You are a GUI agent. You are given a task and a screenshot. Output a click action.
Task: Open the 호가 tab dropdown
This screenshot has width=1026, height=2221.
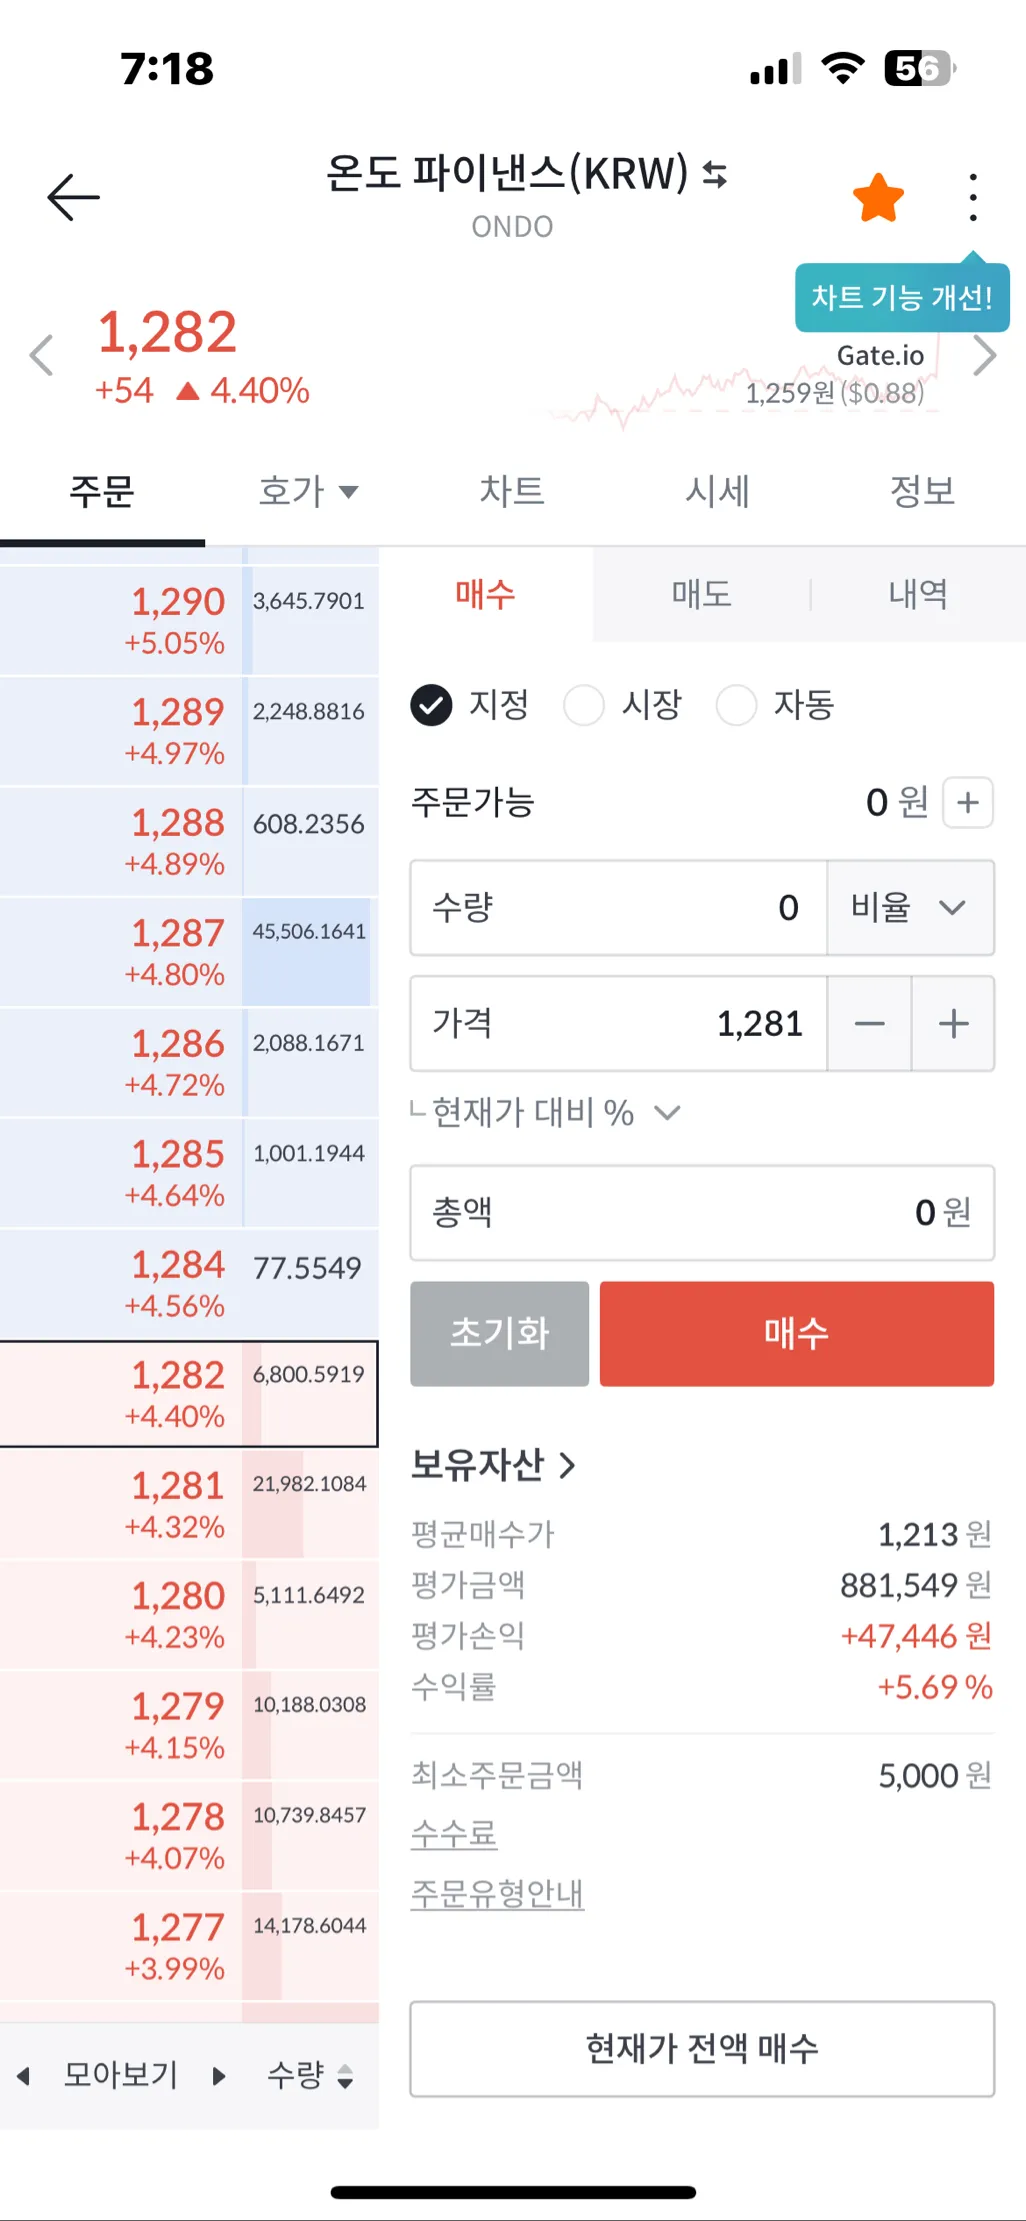(x=307, y=491)
